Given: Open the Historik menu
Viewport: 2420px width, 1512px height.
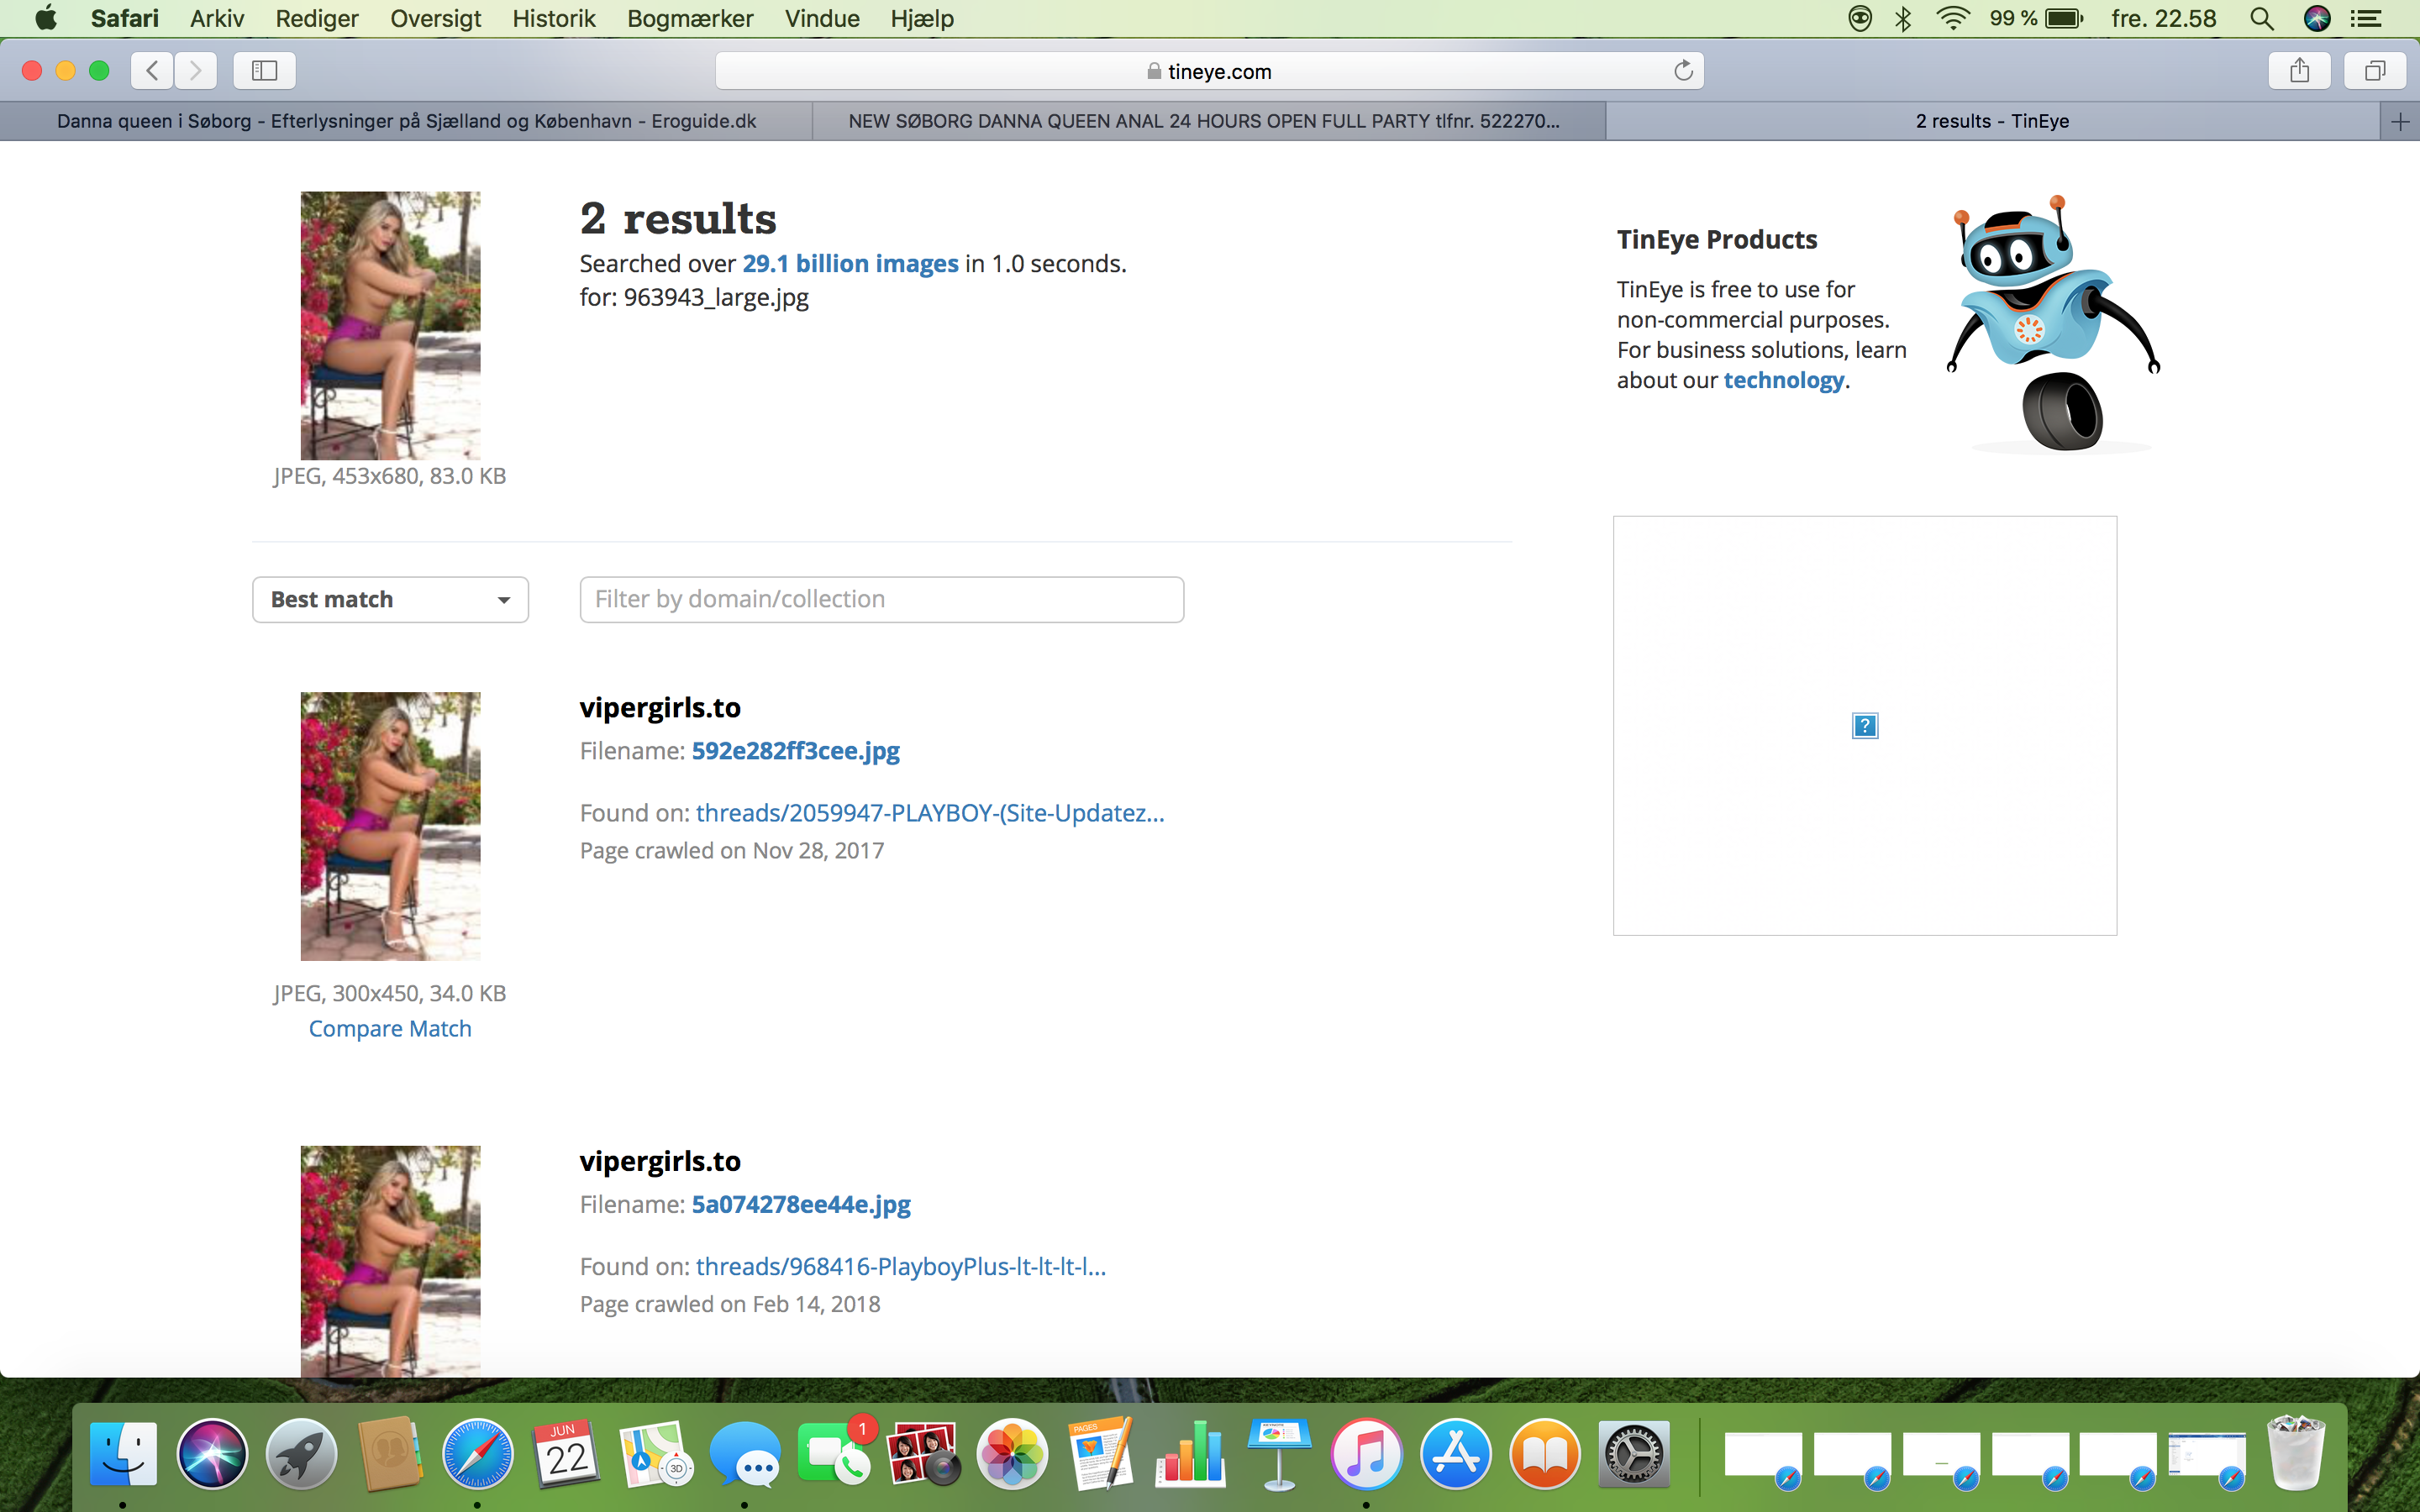Looking at the screenshot, I should click(x=554, y=19).
